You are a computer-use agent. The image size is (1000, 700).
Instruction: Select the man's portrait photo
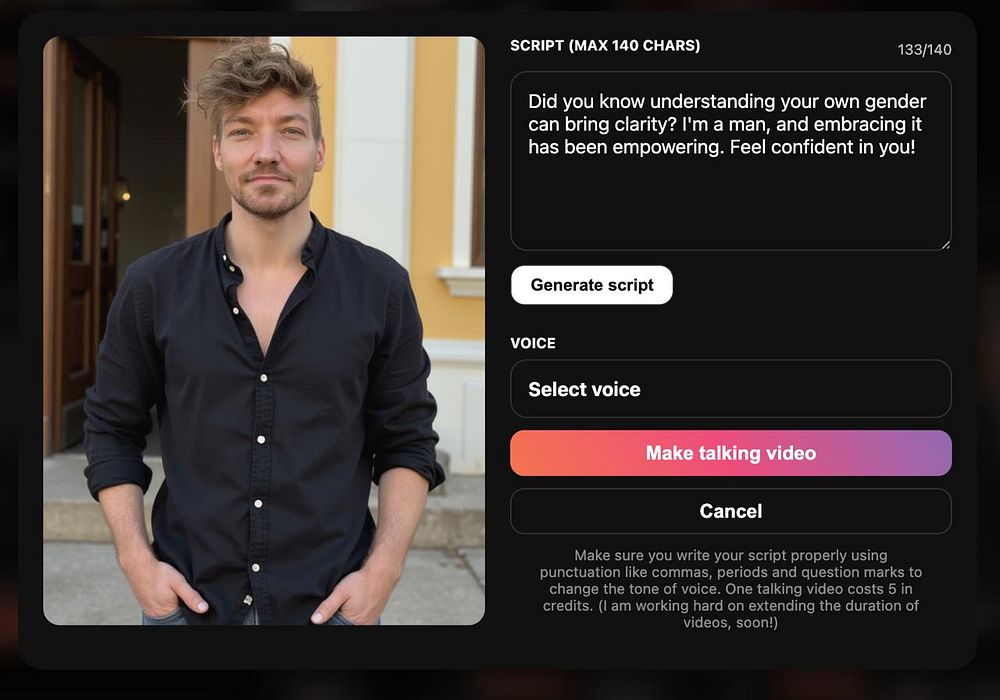point(264,331)
